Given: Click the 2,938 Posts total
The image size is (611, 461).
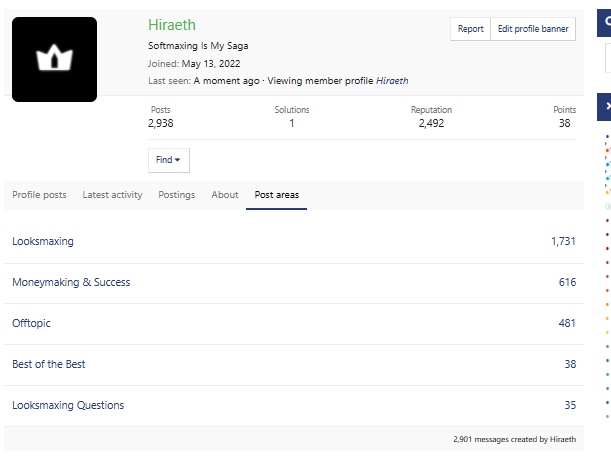Looking at the screenshot, I should [160, 124].
